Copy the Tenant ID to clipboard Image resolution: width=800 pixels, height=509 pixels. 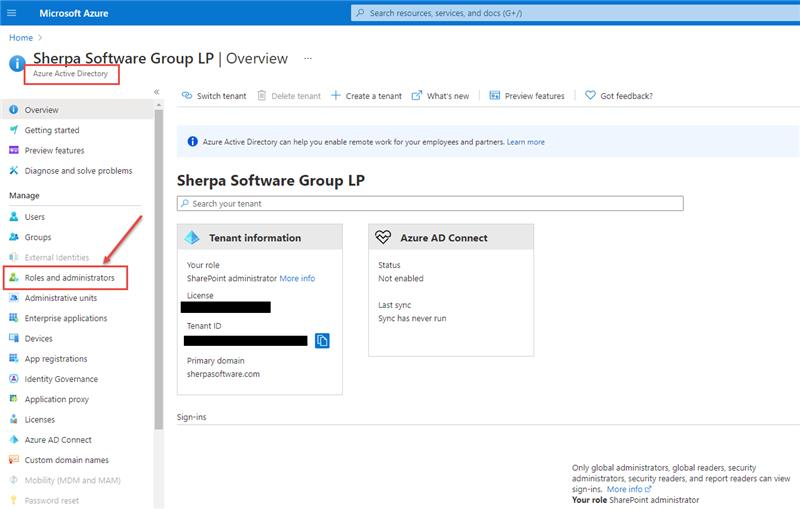pyautogui.click(x=322, y=341)
